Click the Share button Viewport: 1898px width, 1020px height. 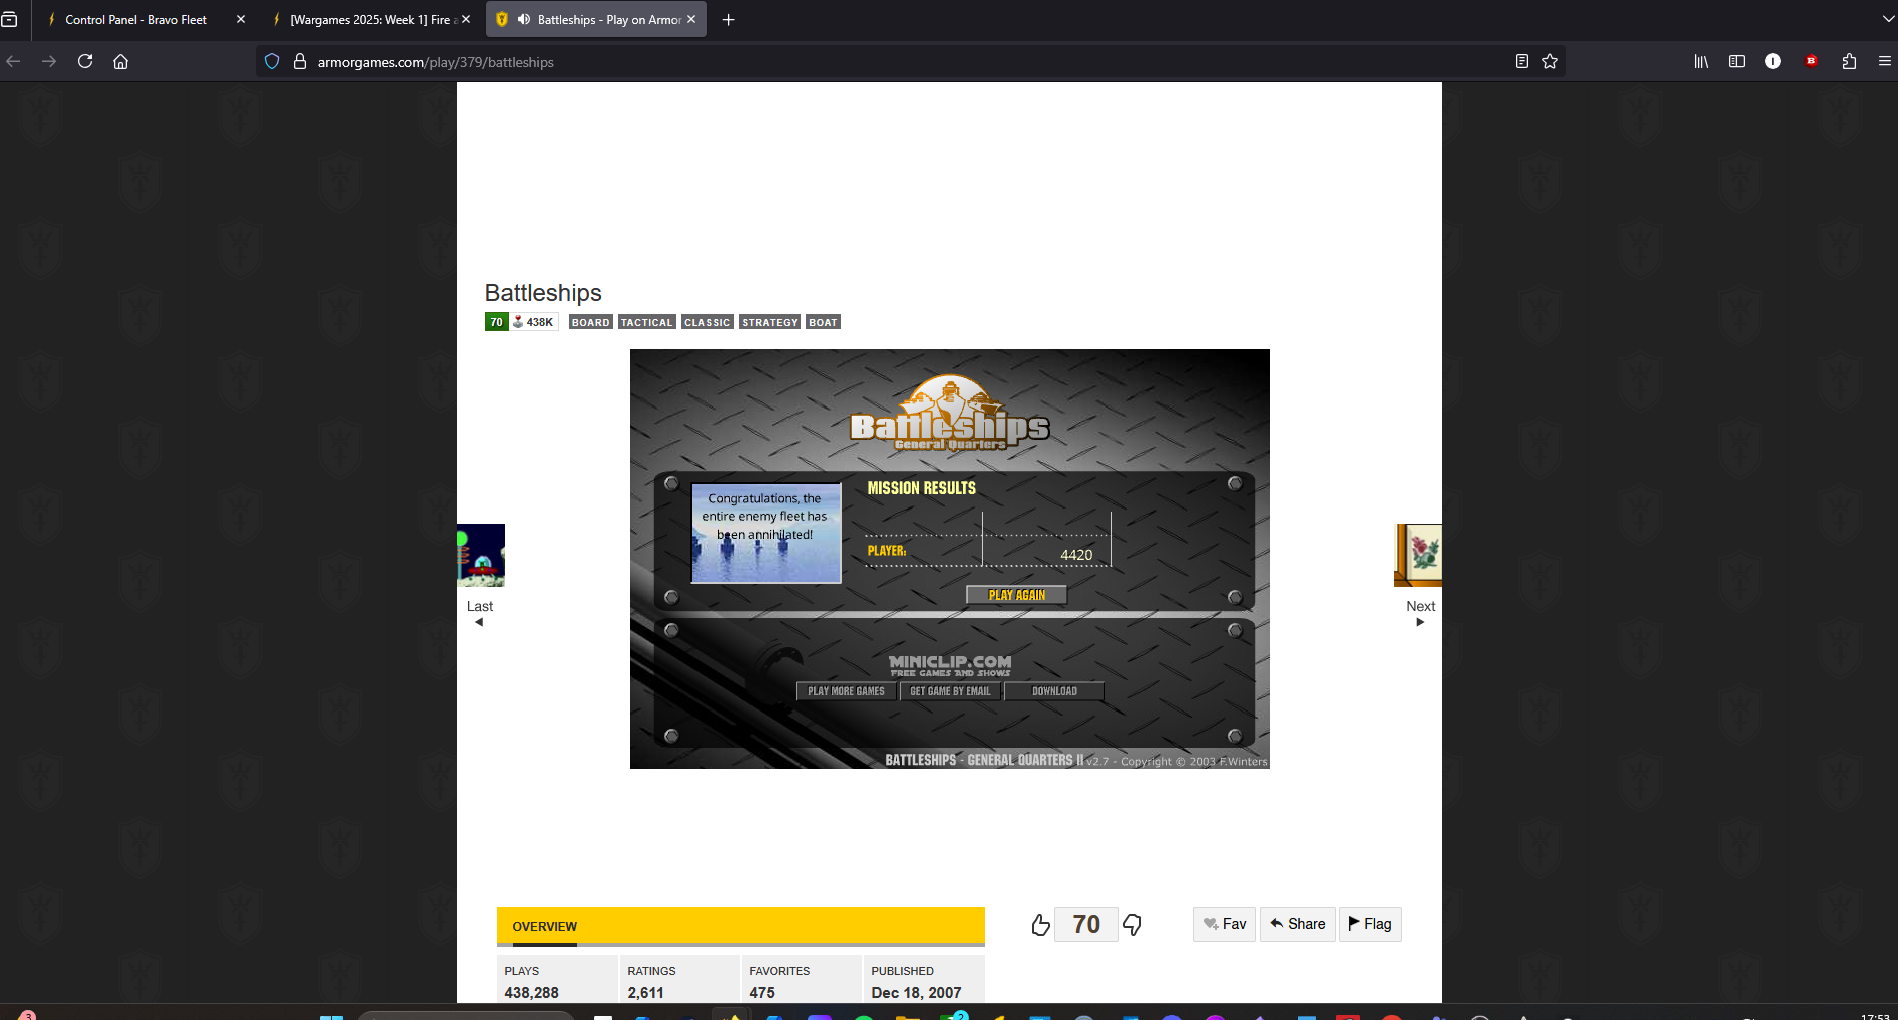point(1297,924)
